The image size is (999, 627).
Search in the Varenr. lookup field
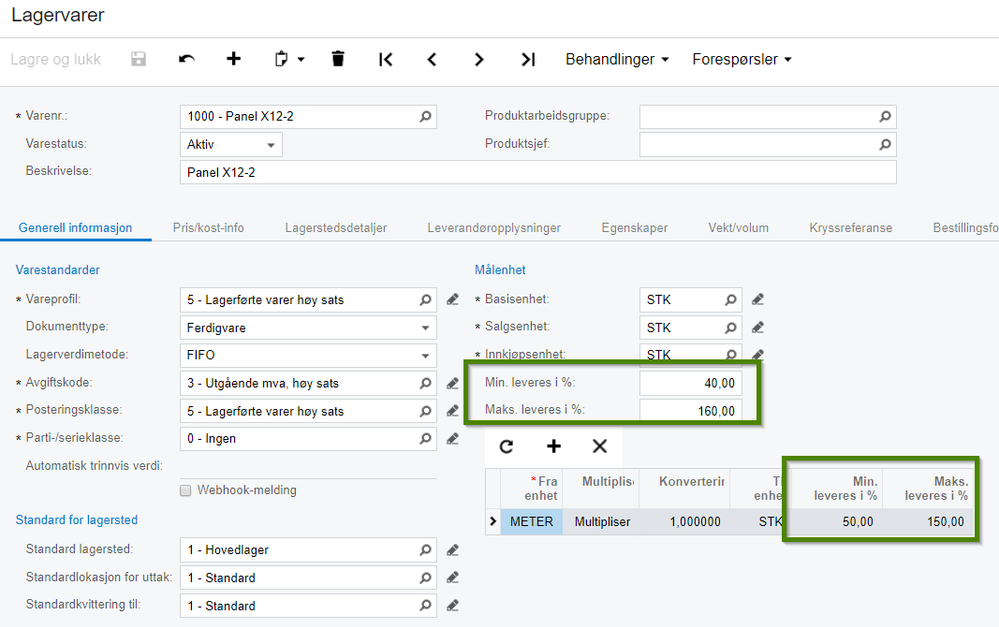(426, 117)
